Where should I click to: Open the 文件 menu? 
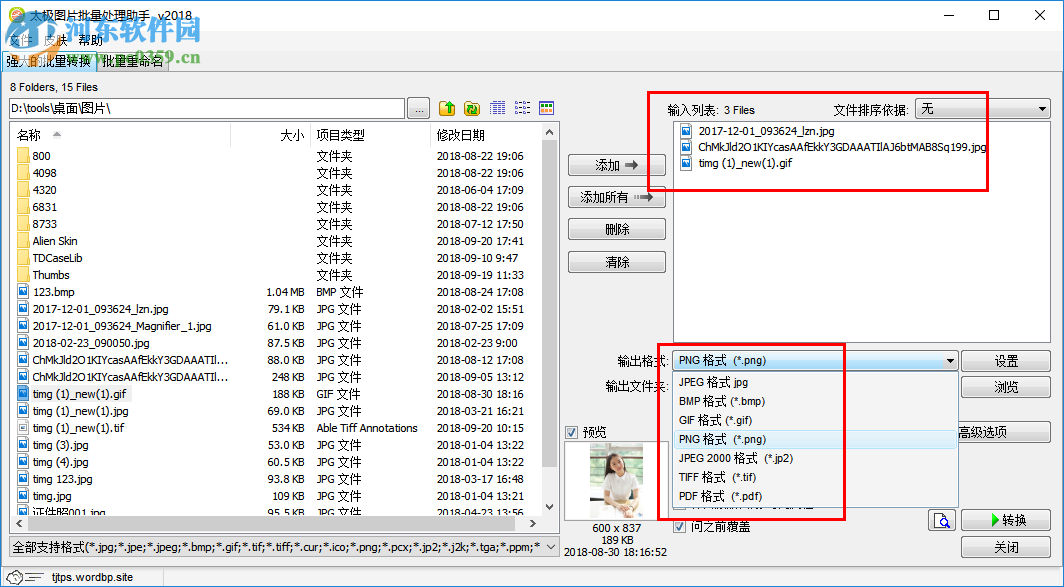20,41
